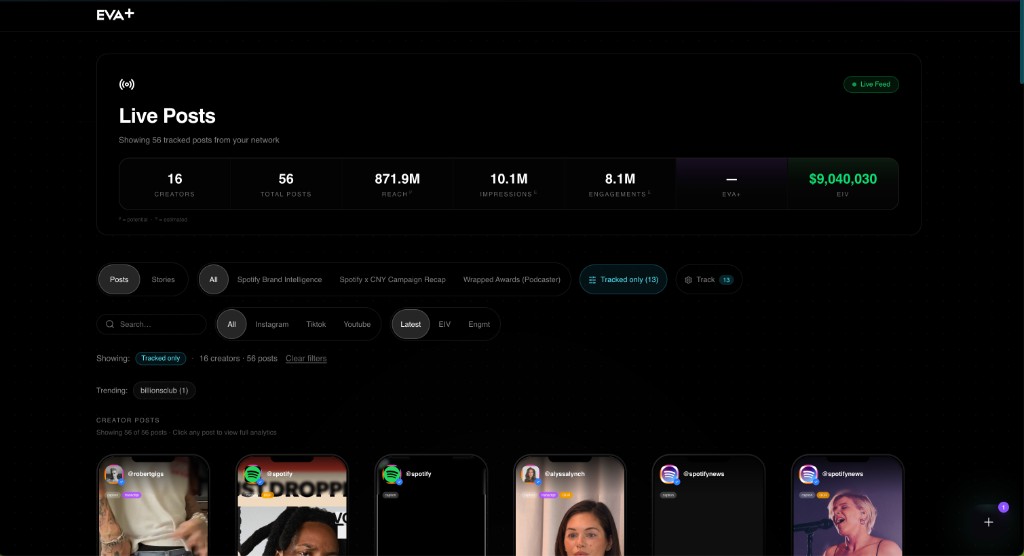The height and width of the screenshot is (556, 1024).
Task: Open the @robertgigs post card
Action: pos(153,506)
